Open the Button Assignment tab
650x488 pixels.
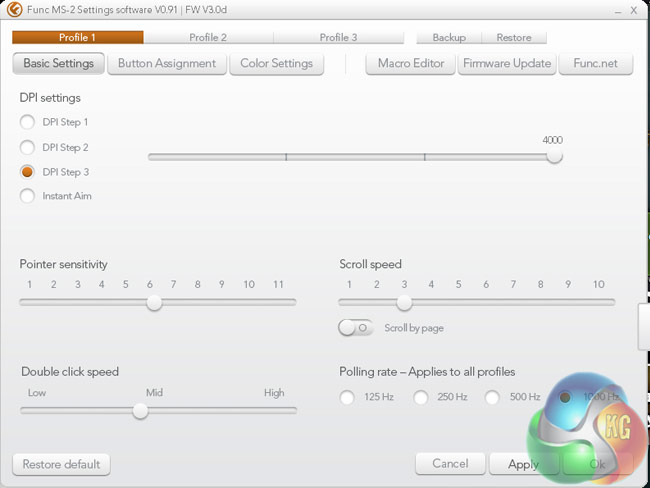pyautogui.click(x=167, y=63)
